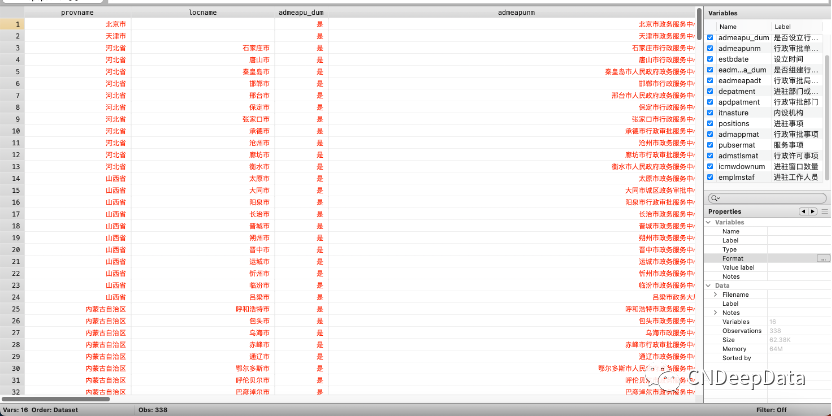Screen dimensions: 832x416
Task: Click the data grid horizontal scrollbar
Action: coord(56,398)
